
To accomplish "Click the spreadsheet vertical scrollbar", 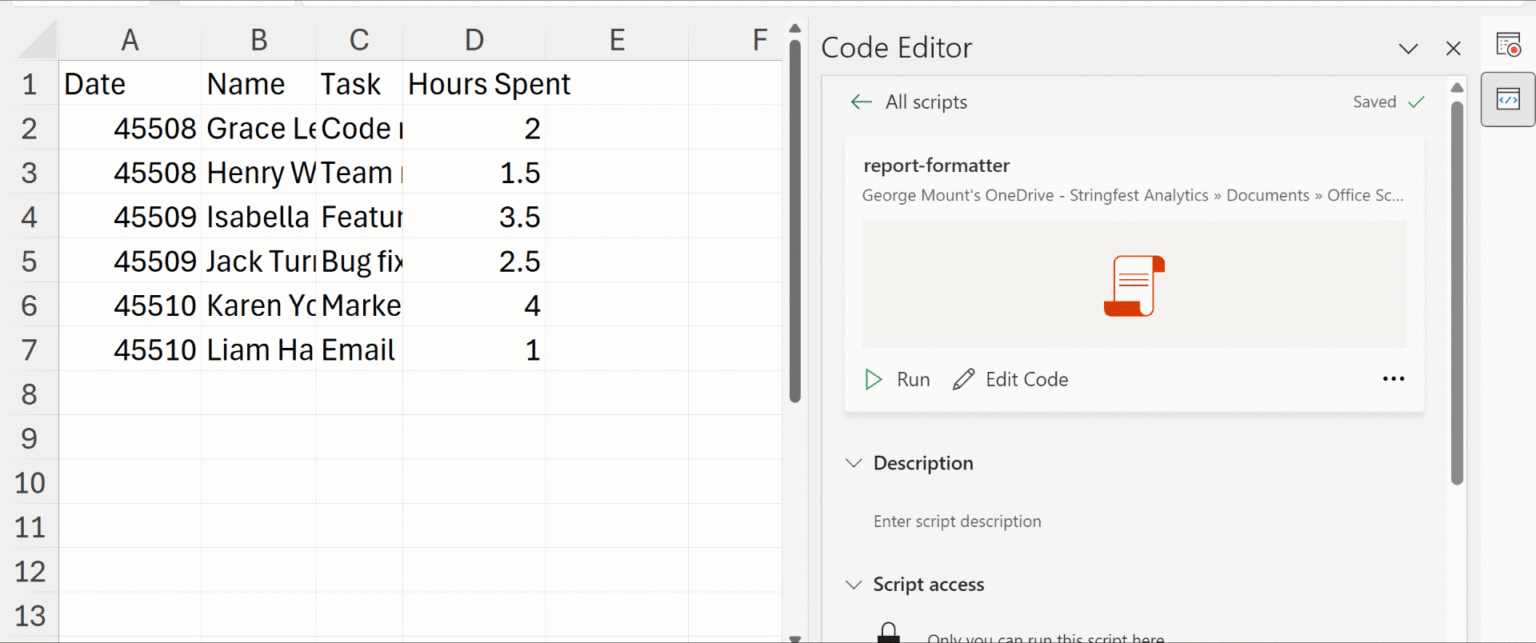I will pos(795,220).
